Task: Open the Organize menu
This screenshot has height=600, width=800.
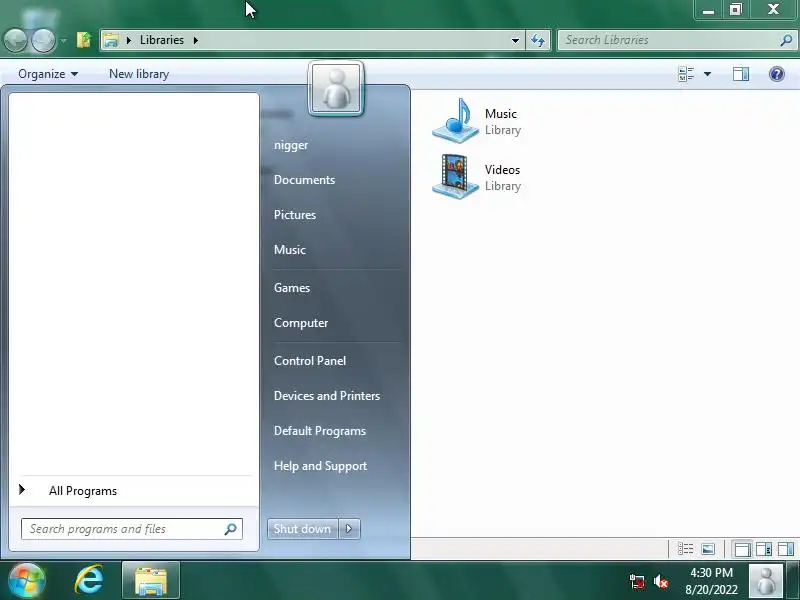Action: point(48,74)
